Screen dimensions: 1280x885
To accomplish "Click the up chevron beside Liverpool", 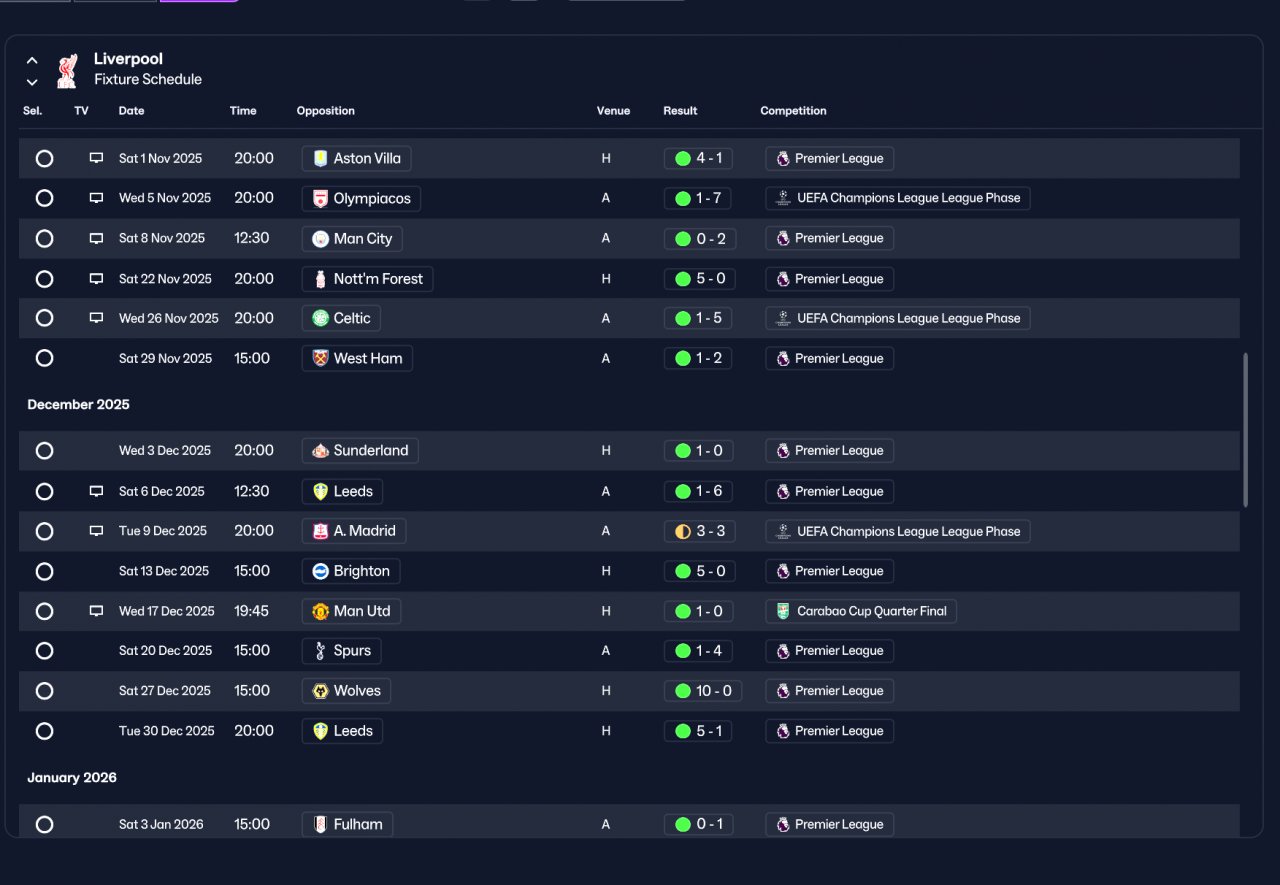I will [x=32, y=60].
